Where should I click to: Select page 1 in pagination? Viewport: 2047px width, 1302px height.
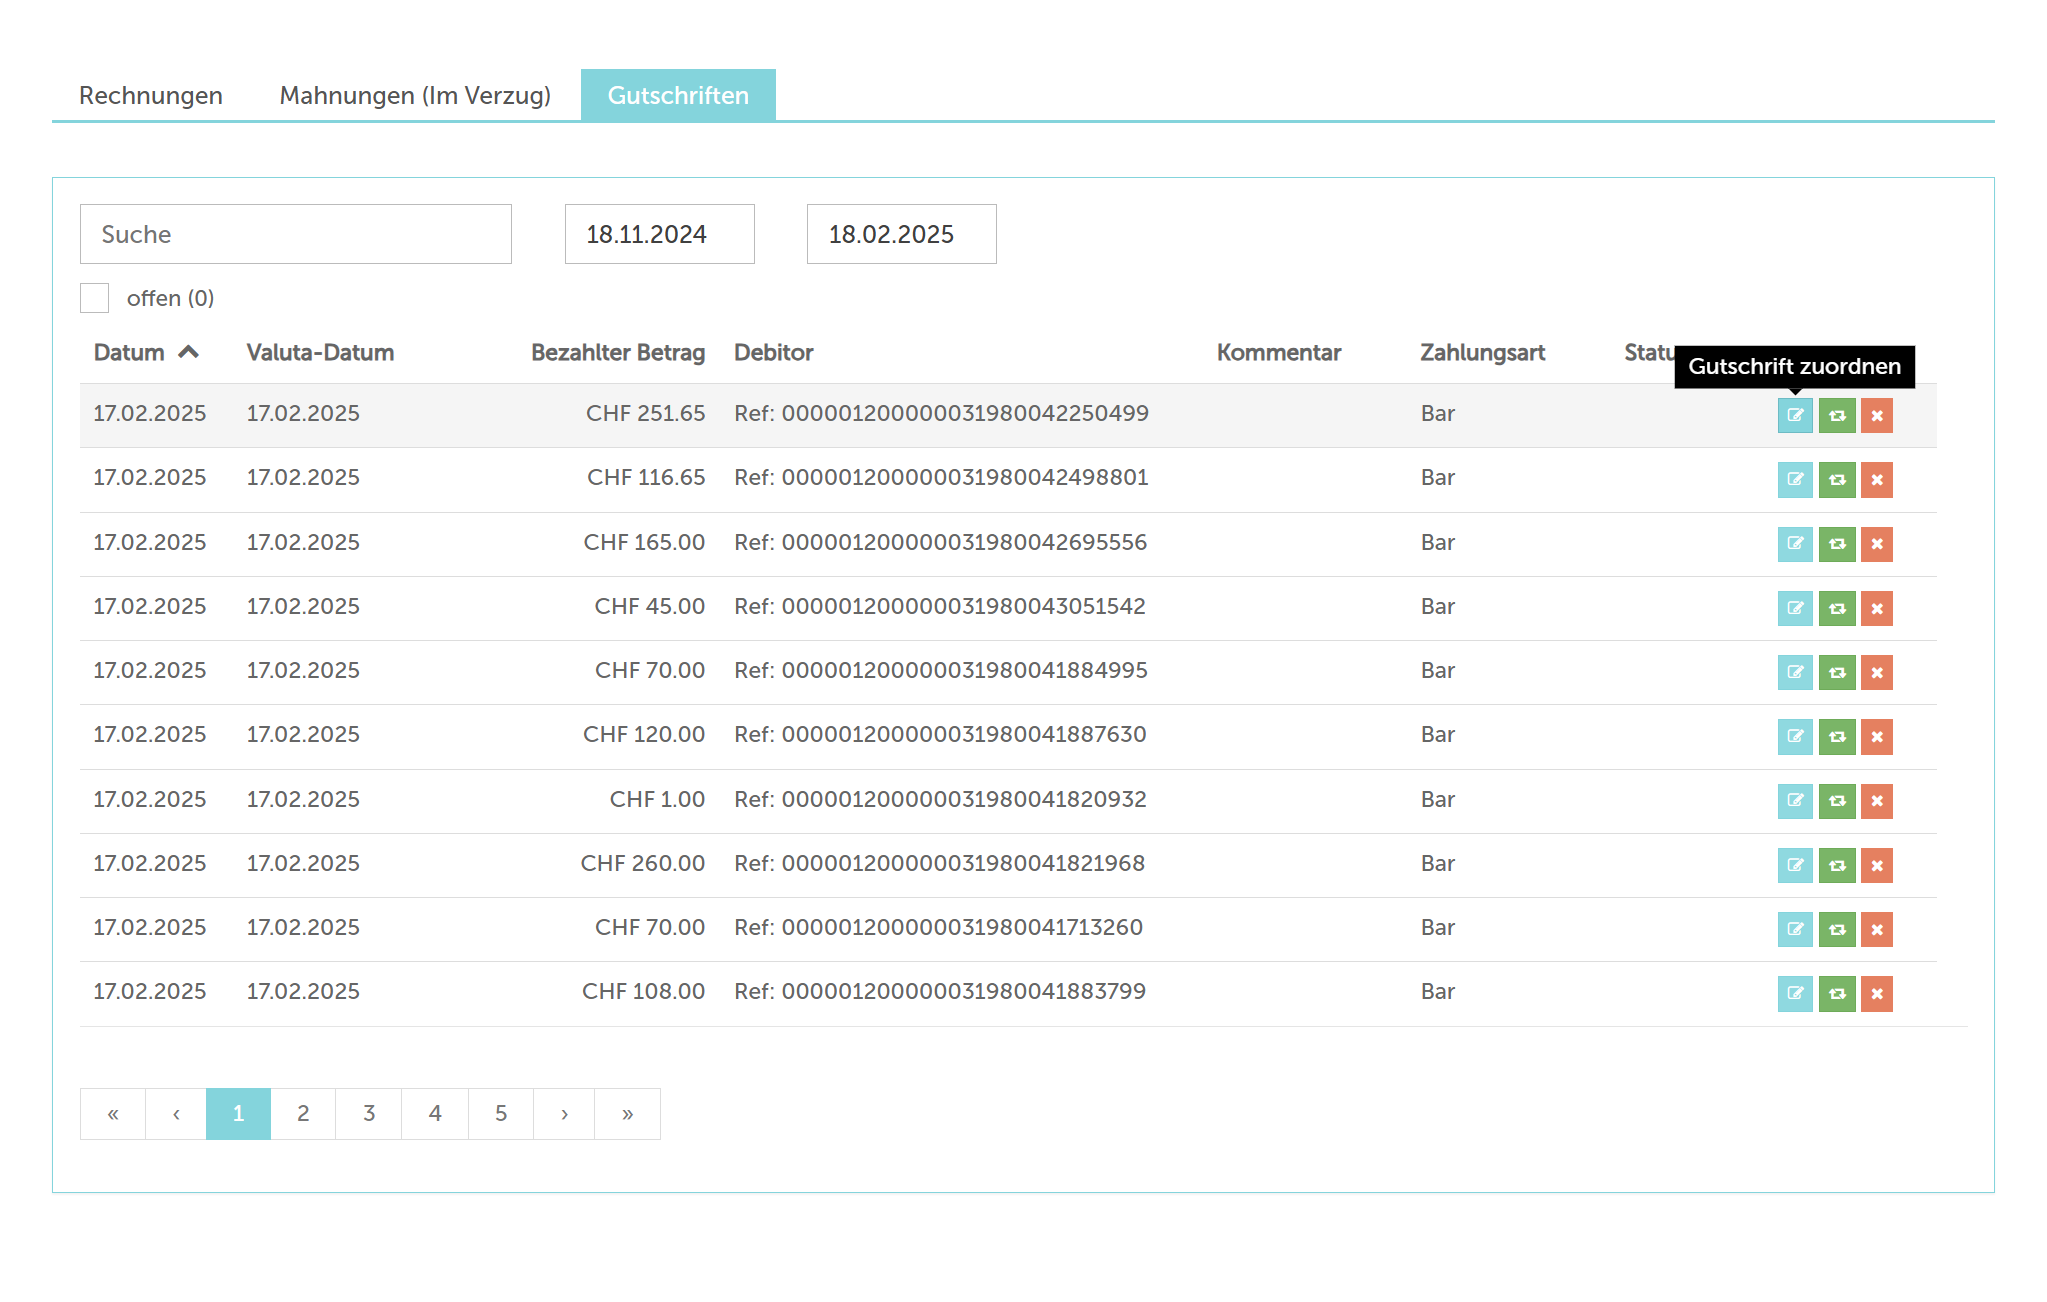[238, 1114]
